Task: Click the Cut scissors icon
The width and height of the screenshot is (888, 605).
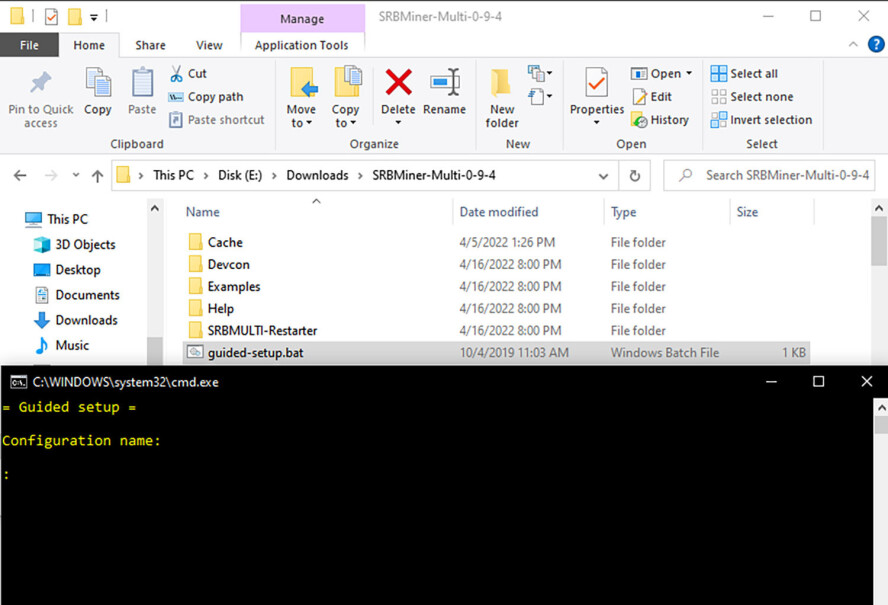Action: pos(176,74)
